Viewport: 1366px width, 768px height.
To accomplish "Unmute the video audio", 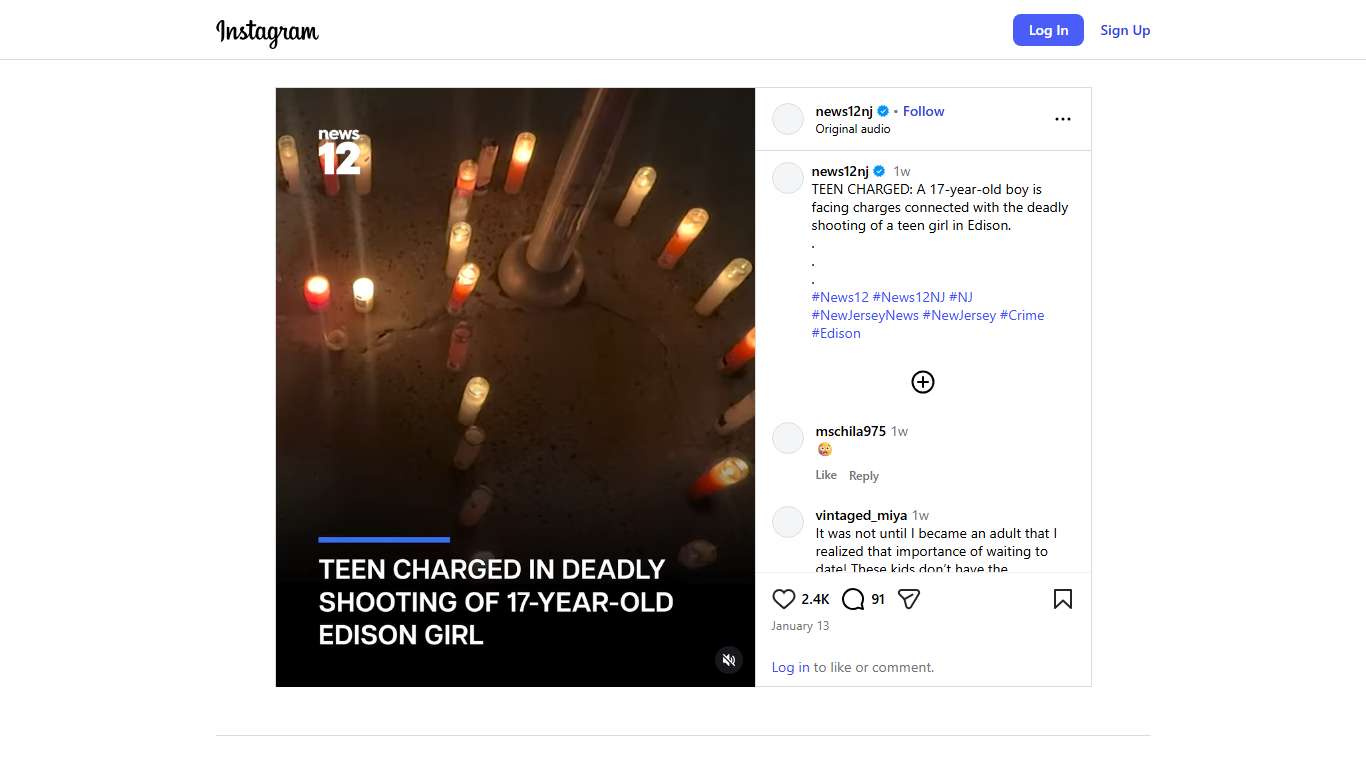I will [729, 660].
